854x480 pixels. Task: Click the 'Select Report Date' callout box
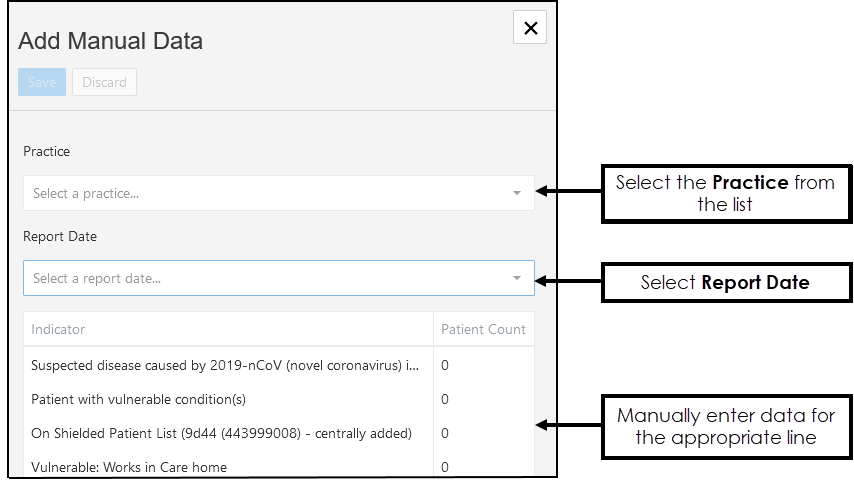725,282
